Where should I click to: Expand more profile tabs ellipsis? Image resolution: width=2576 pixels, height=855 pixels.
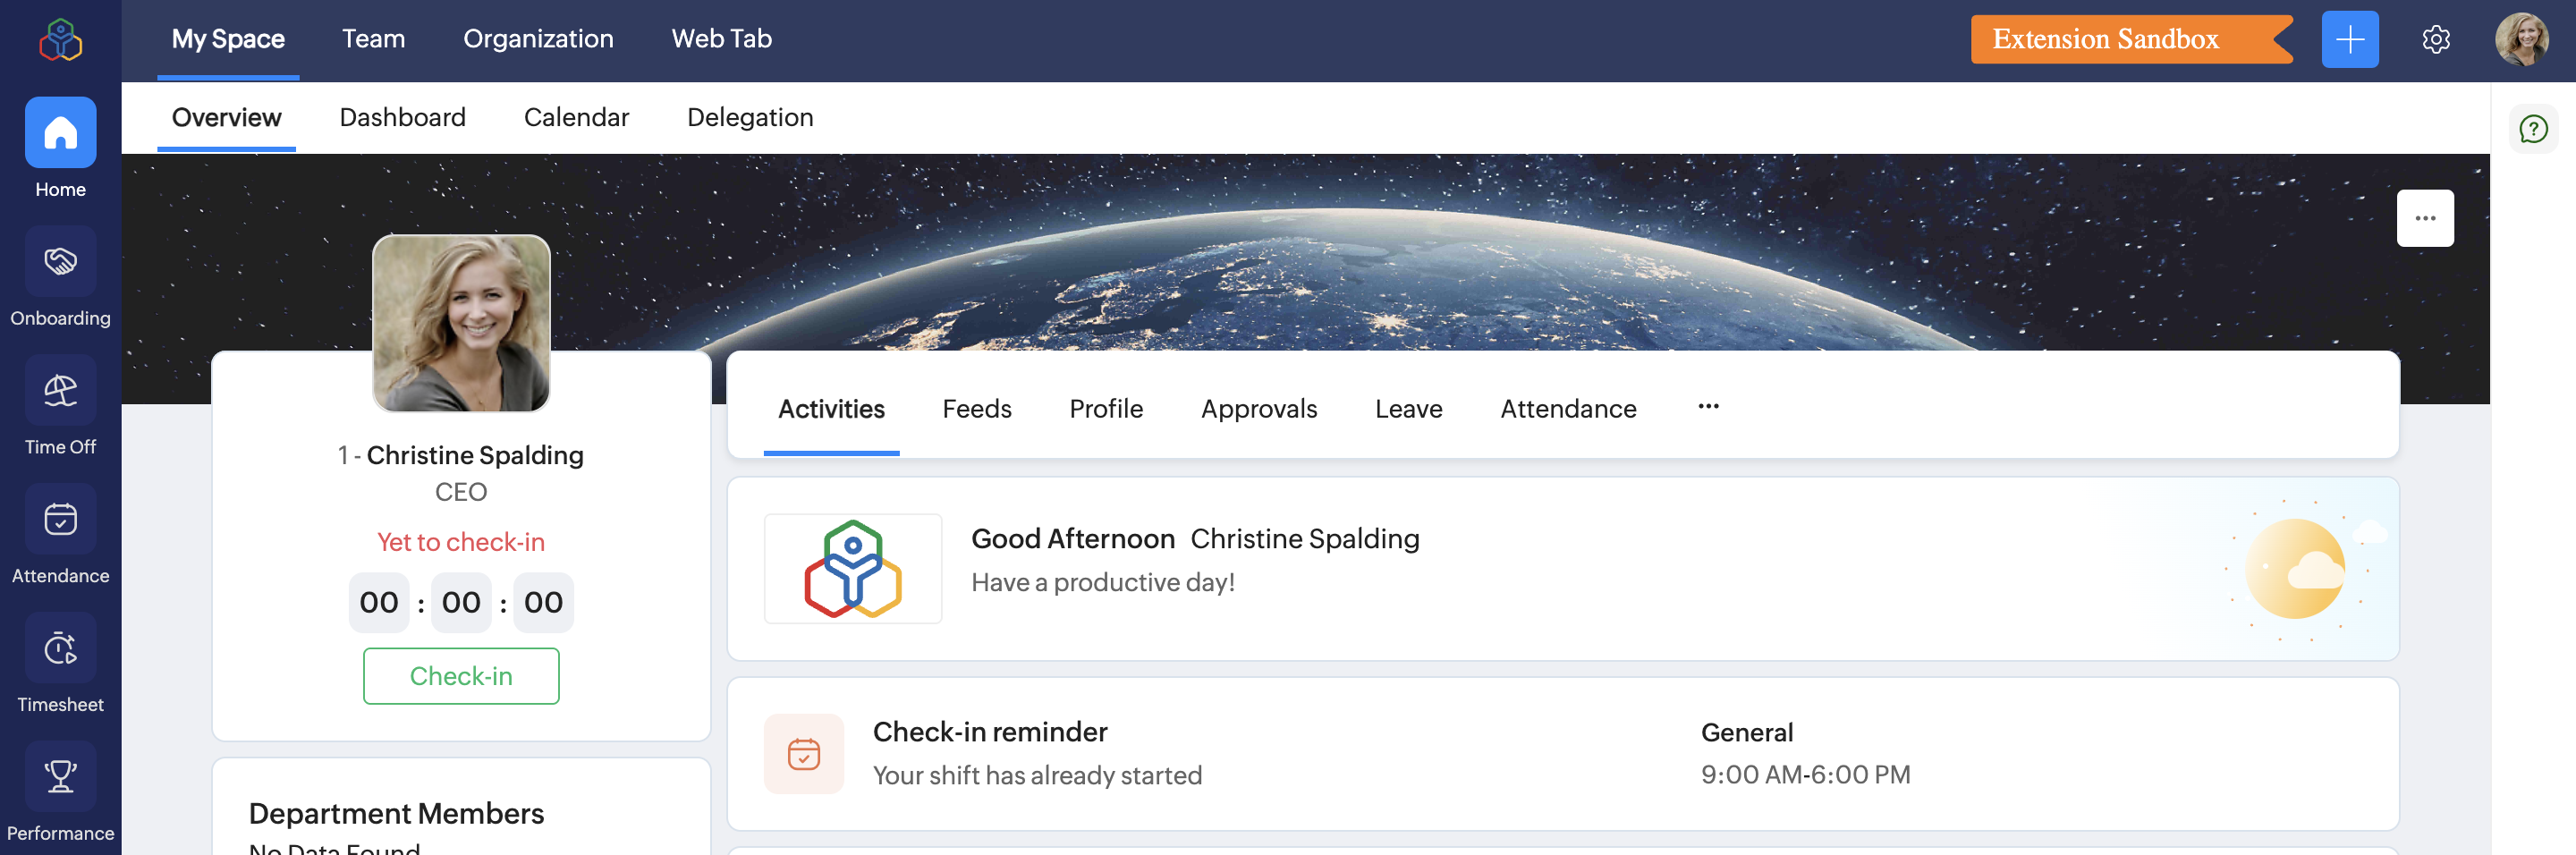(x=1708, y=407)
